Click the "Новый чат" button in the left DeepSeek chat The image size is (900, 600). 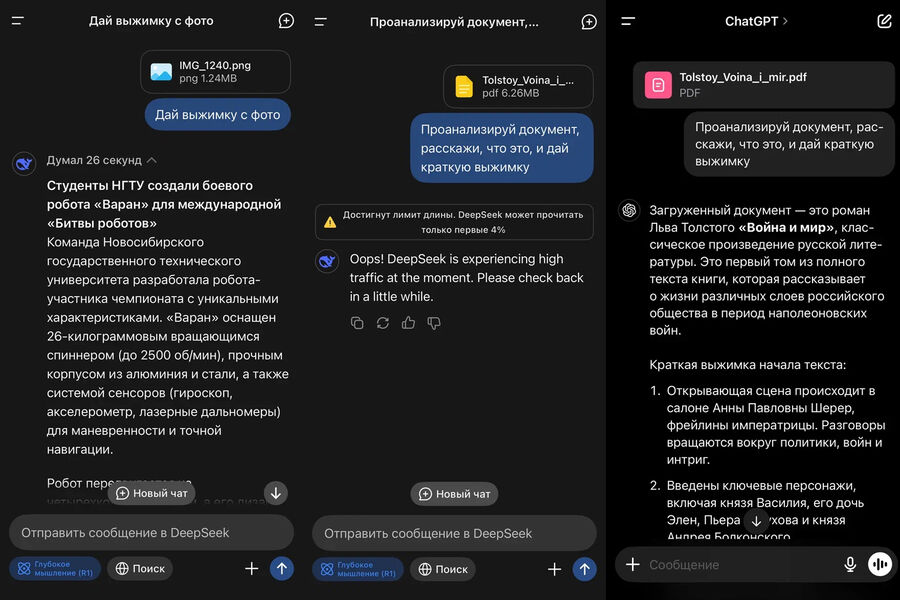tap(152, 493)
